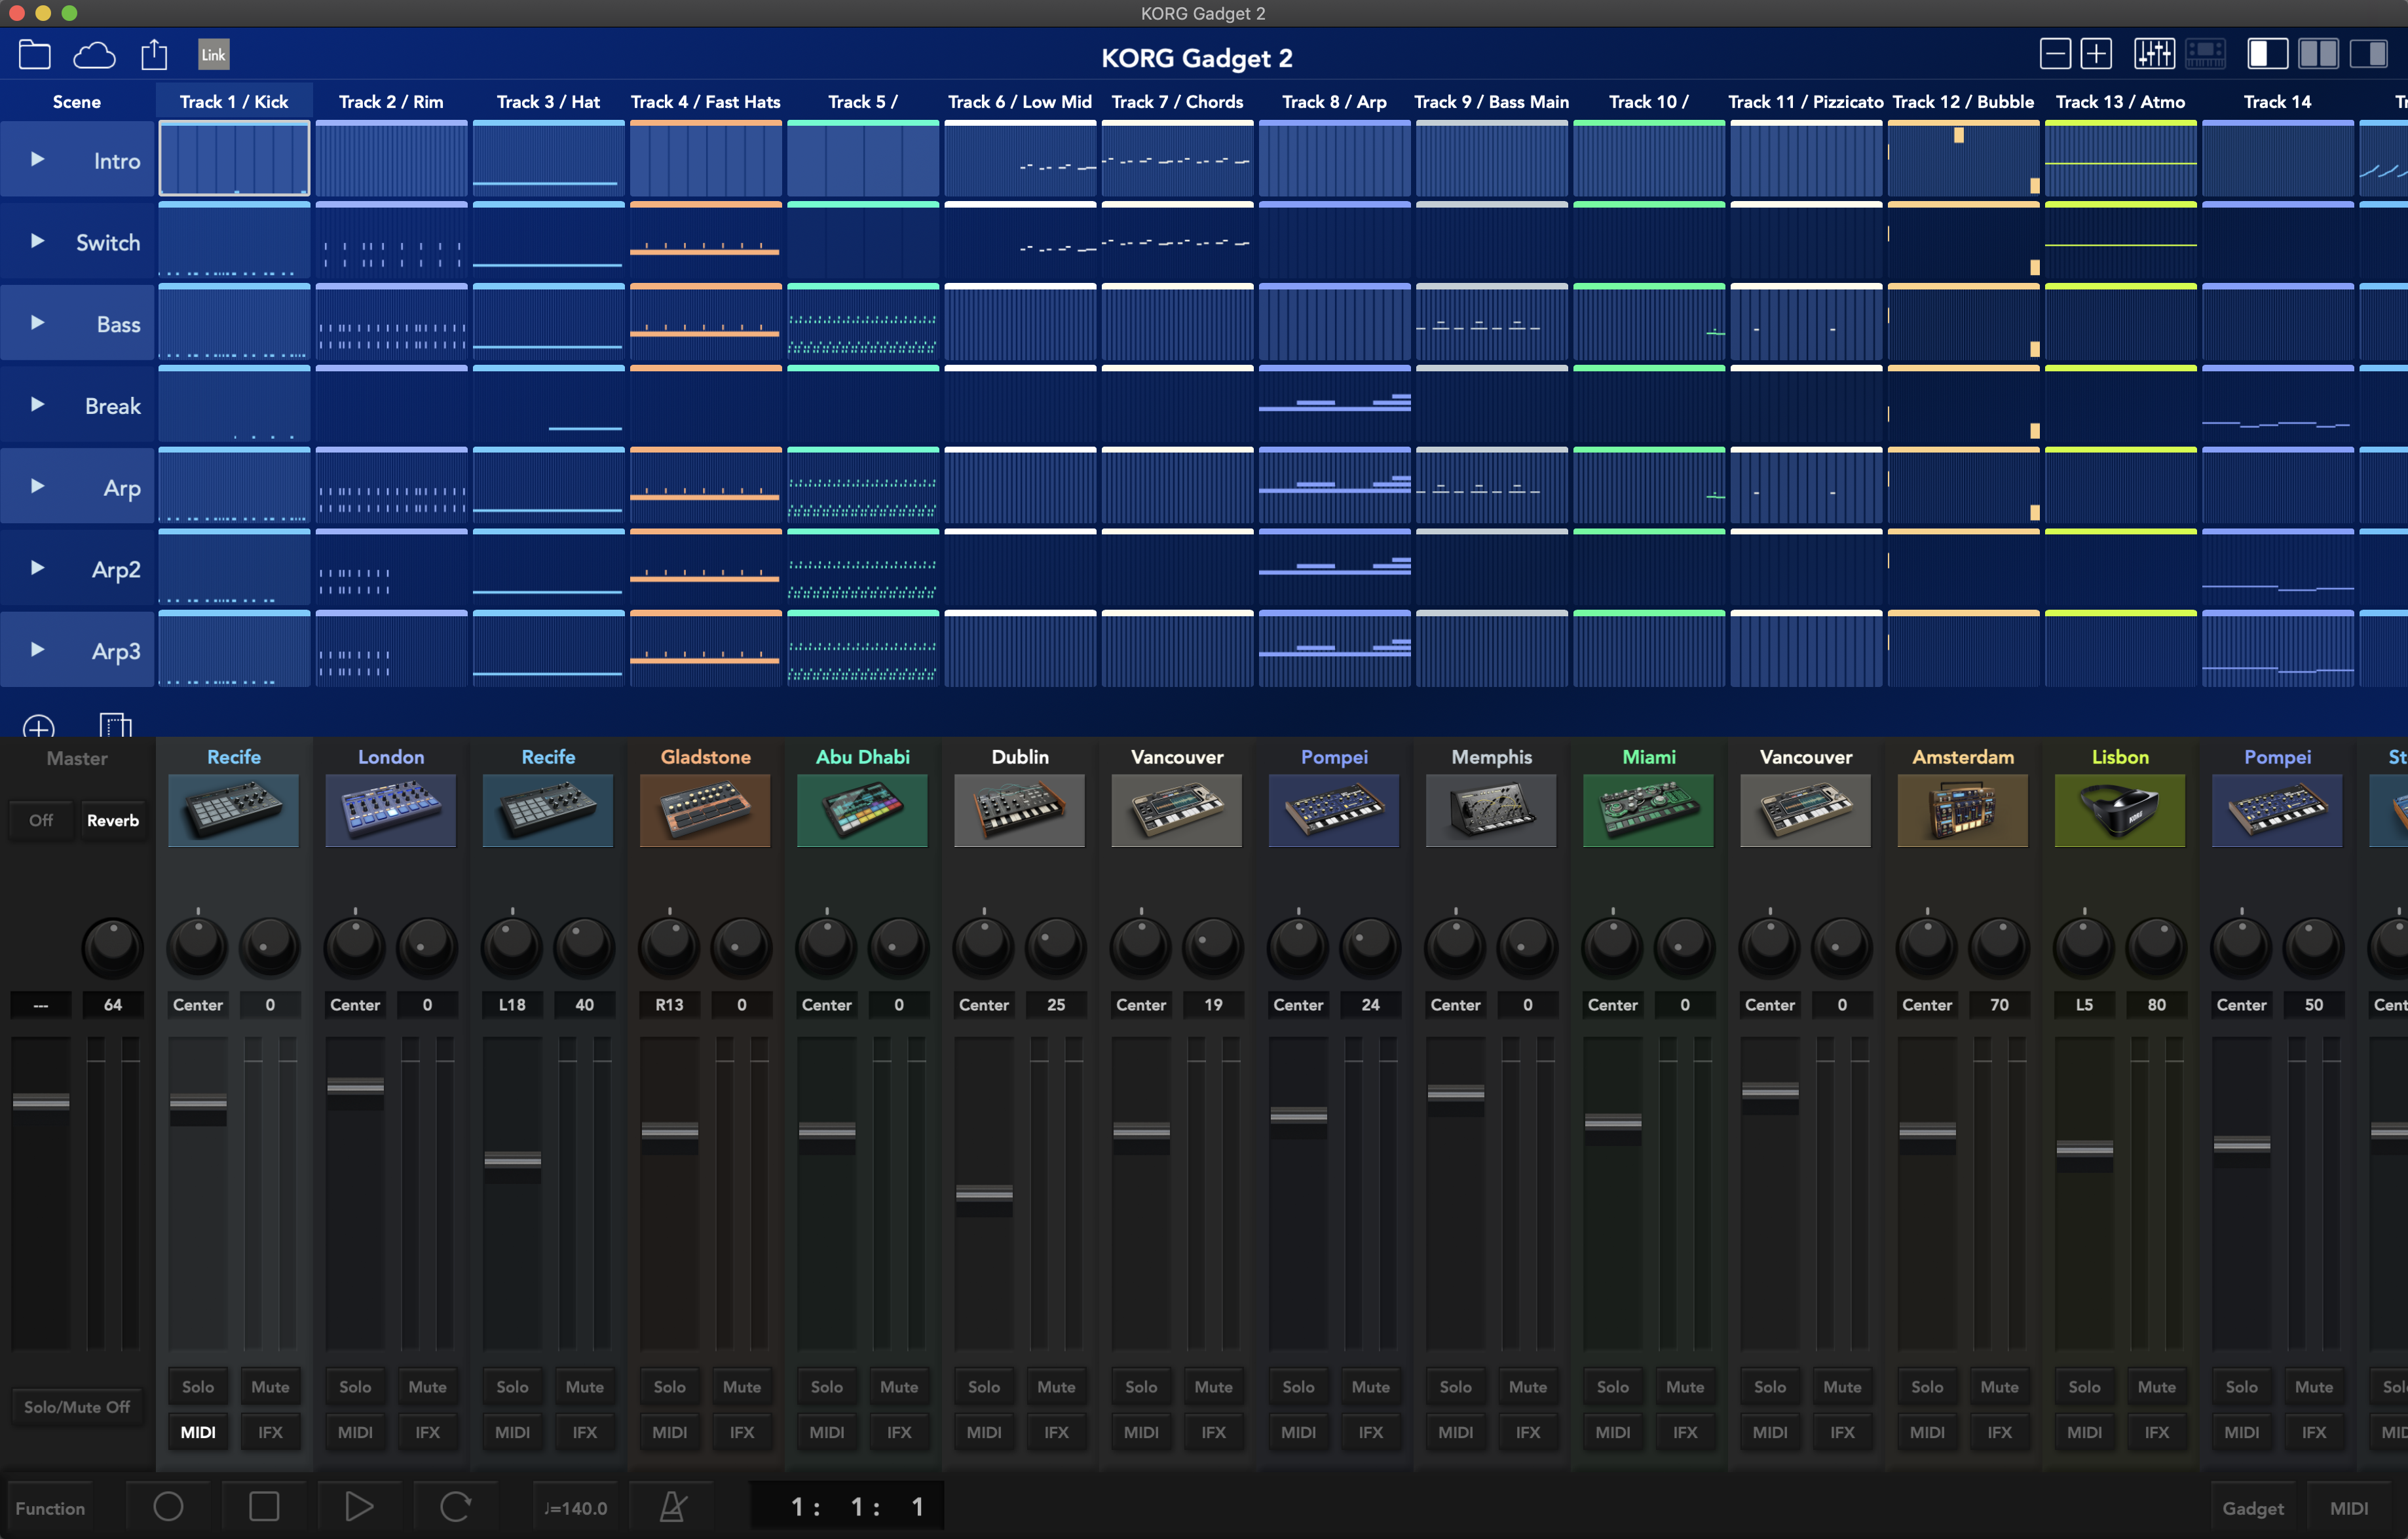
Task: Click the stop square button
Action: click(x=264, y=1506)
